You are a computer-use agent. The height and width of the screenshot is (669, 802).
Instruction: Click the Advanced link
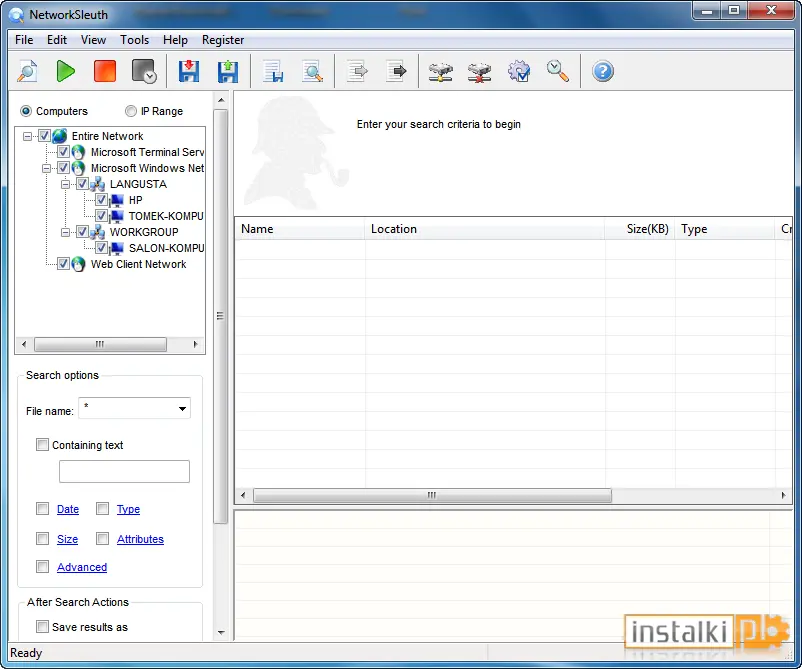tap(82, 567)
